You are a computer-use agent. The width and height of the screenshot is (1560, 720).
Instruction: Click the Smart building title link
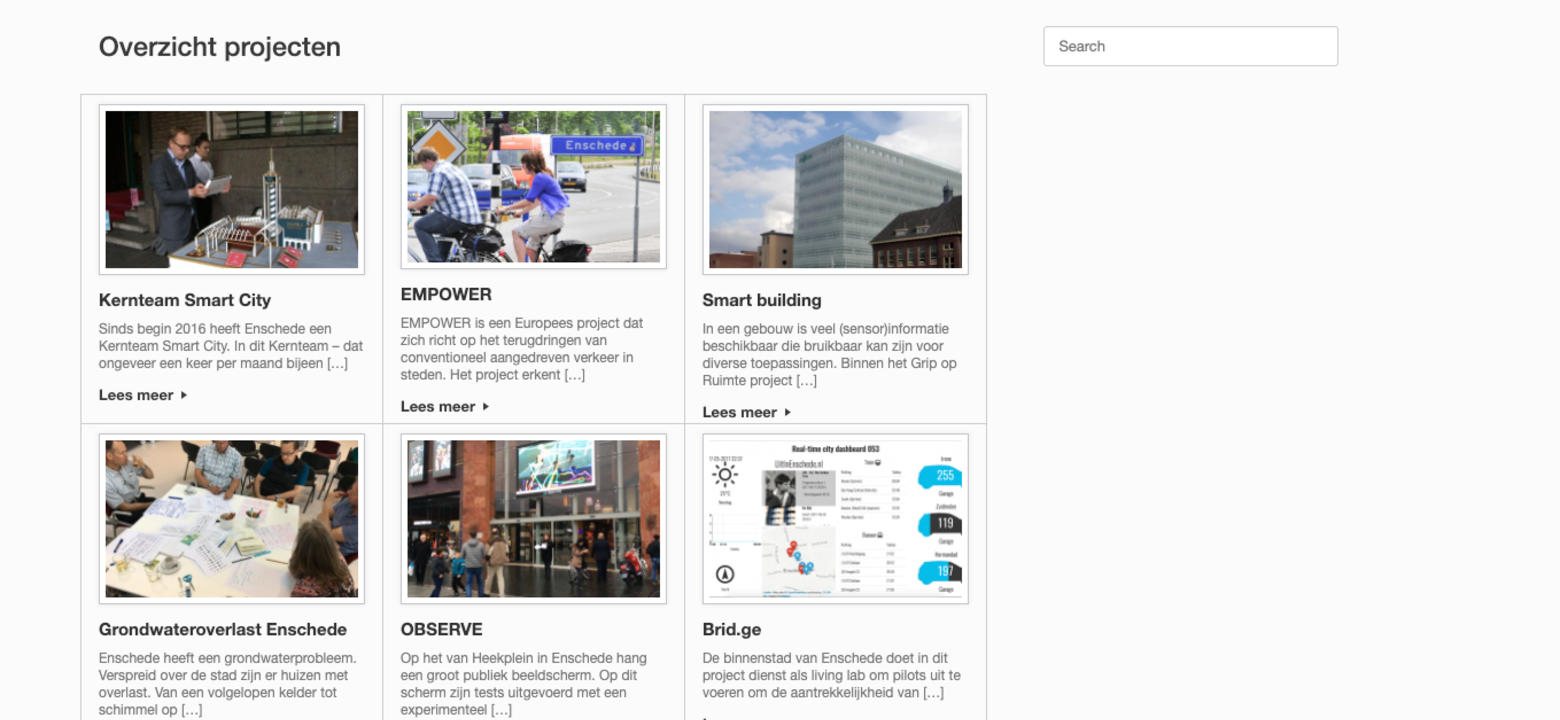tap(761, 300)
